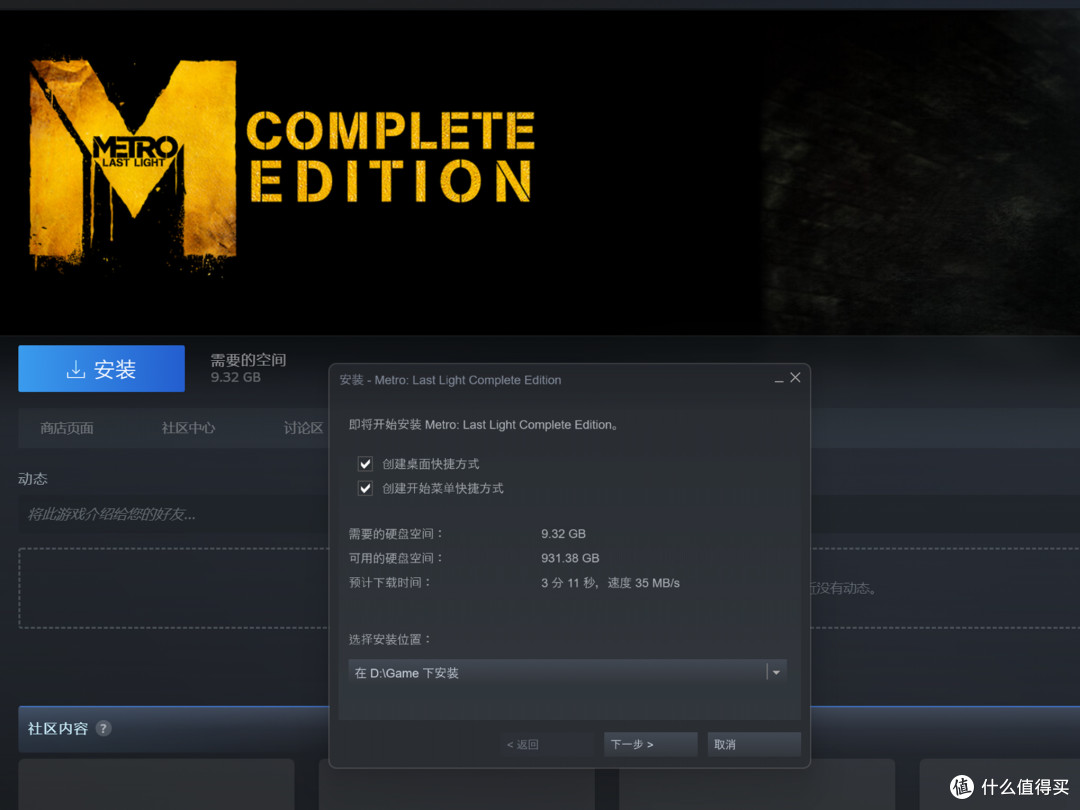Toggle 创建开始菜单快捷方式 start menu checkbox

(365, 488)
